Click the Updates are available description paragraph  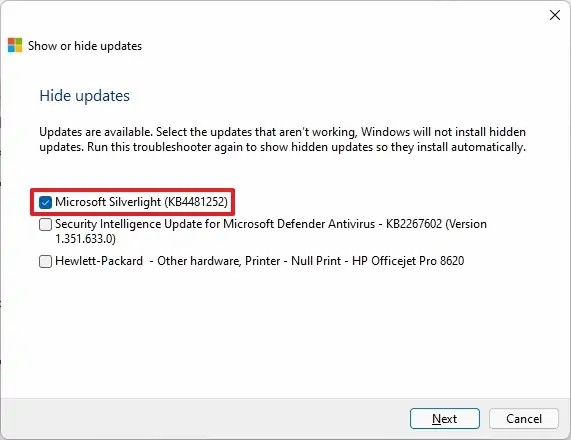[283, 139]
